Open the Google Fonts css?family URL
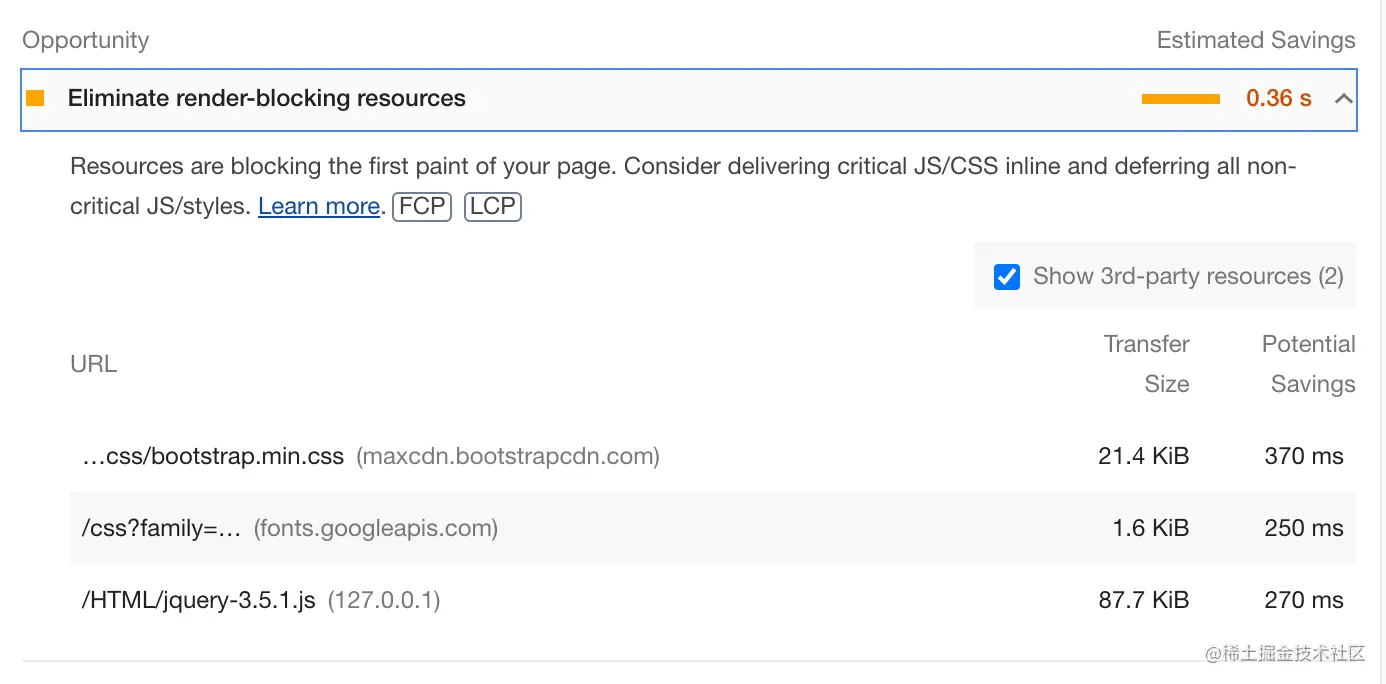The width and height of the screenshot is (1386, 684). click(162, 529)
